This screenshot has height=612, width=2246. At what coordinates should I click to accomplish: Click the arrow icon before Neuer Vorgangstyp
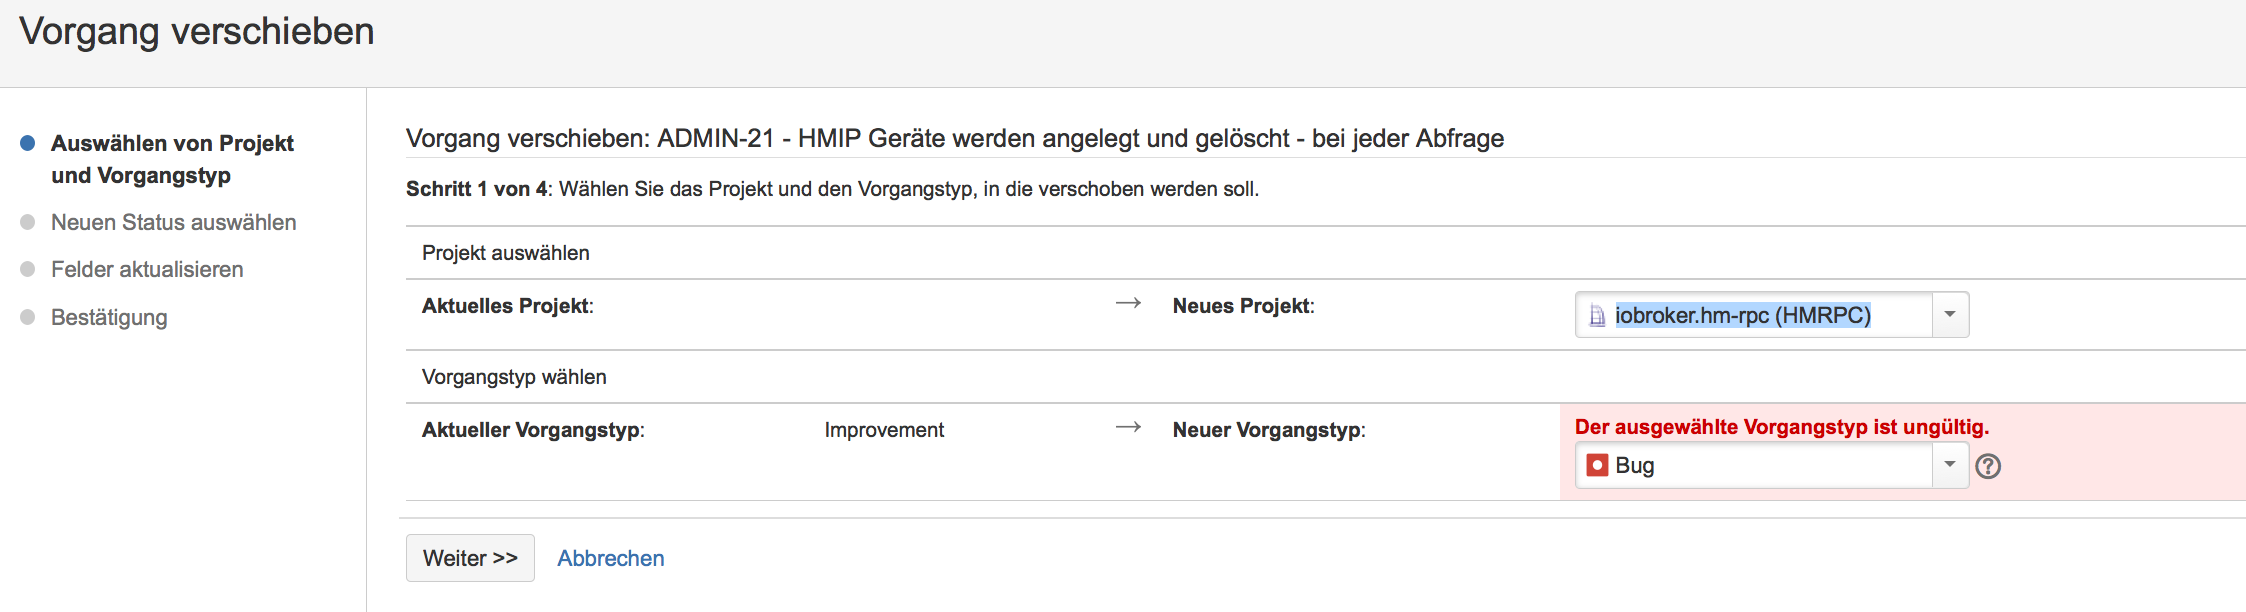coord(1128,427)
